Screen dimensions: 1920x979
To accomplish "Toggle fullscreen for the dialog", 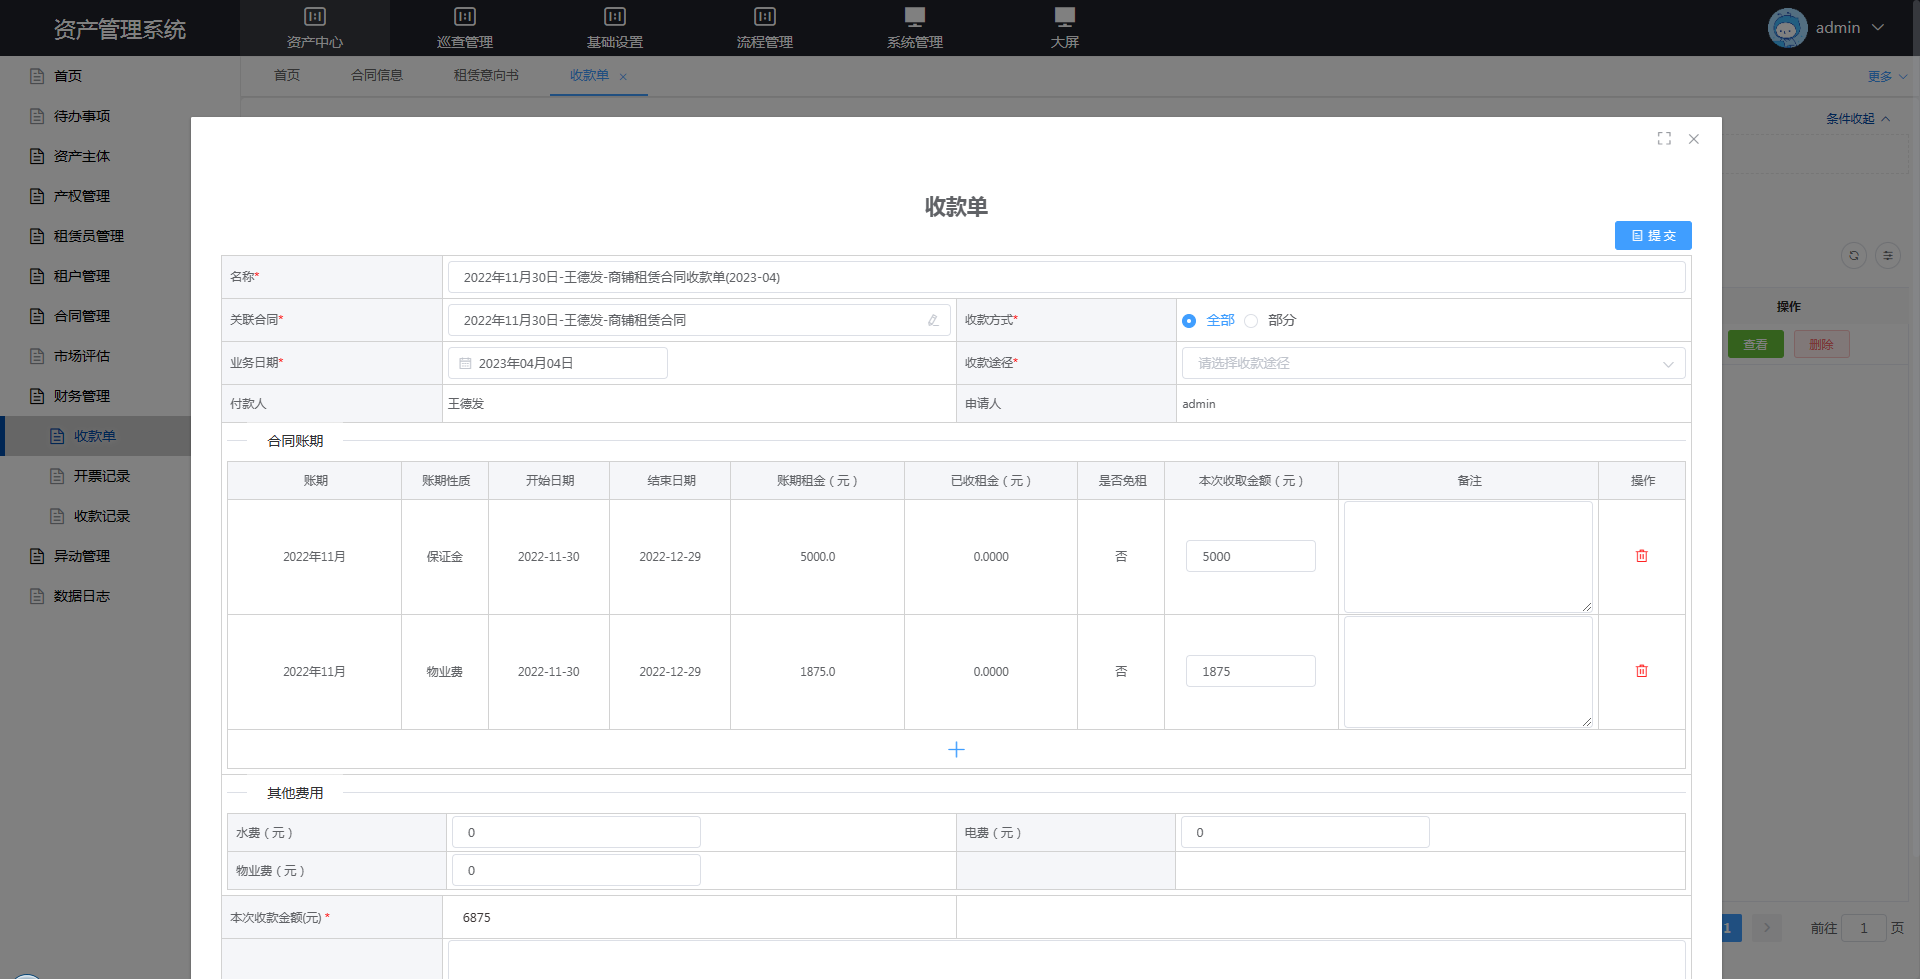I will pos(1664,138).
